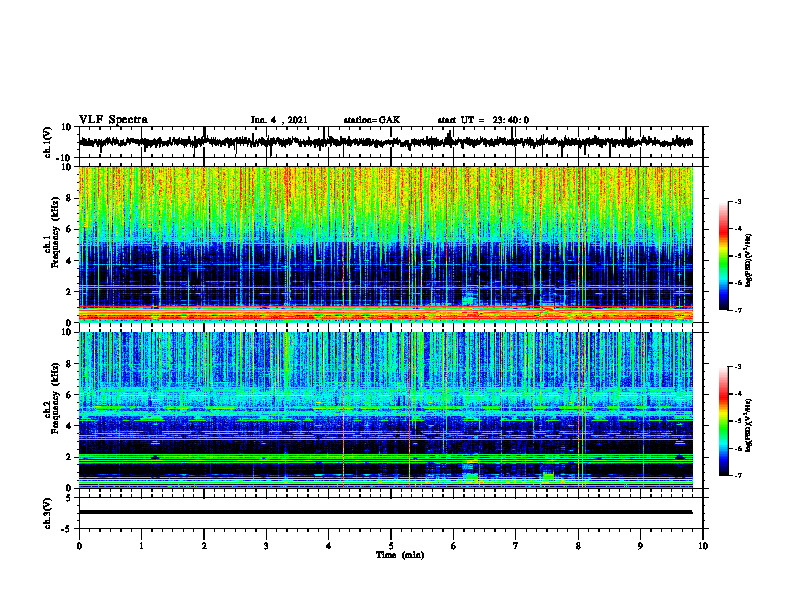792x612 pixels.
Task: Click the "-7" label on ch.2 color bar
Action: [x=738, y=475]
